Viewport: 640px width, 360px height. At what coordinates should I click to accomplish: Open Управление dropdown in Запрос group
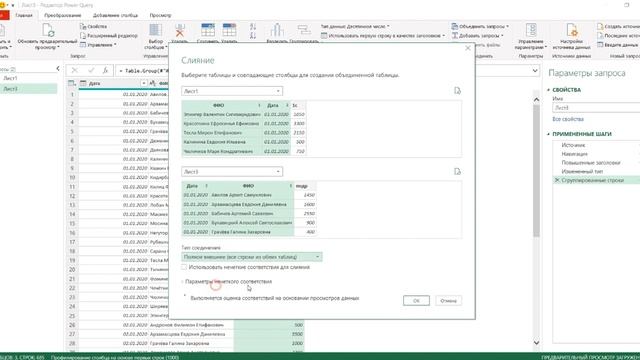coord(98,45)
